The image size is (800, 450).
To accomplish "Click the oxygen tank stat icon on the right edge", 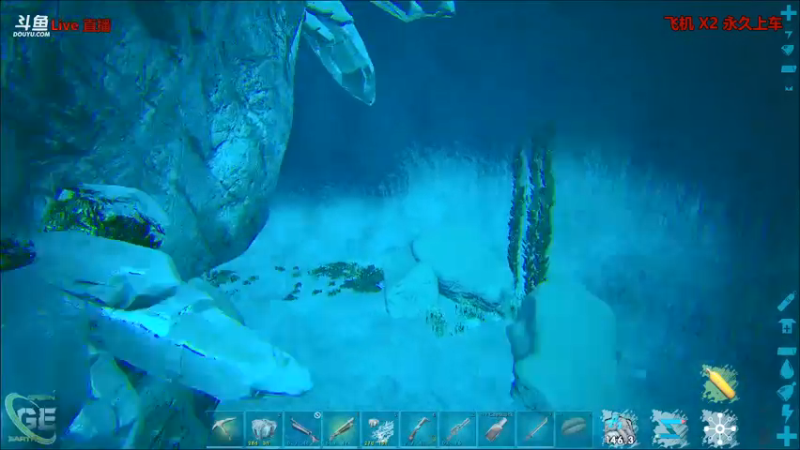I will pos(787,302).
